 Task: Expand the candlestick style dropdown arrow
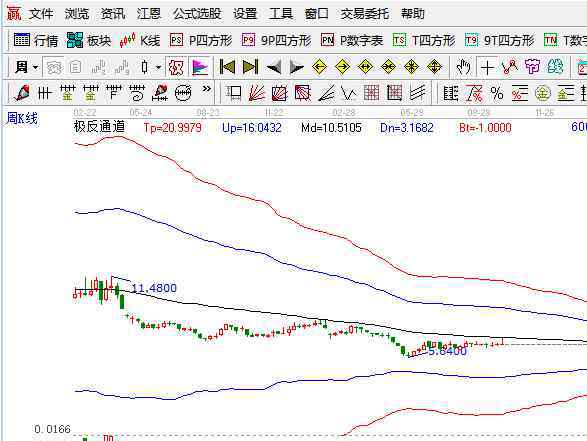pyautogui.click(x=159, y=68)
